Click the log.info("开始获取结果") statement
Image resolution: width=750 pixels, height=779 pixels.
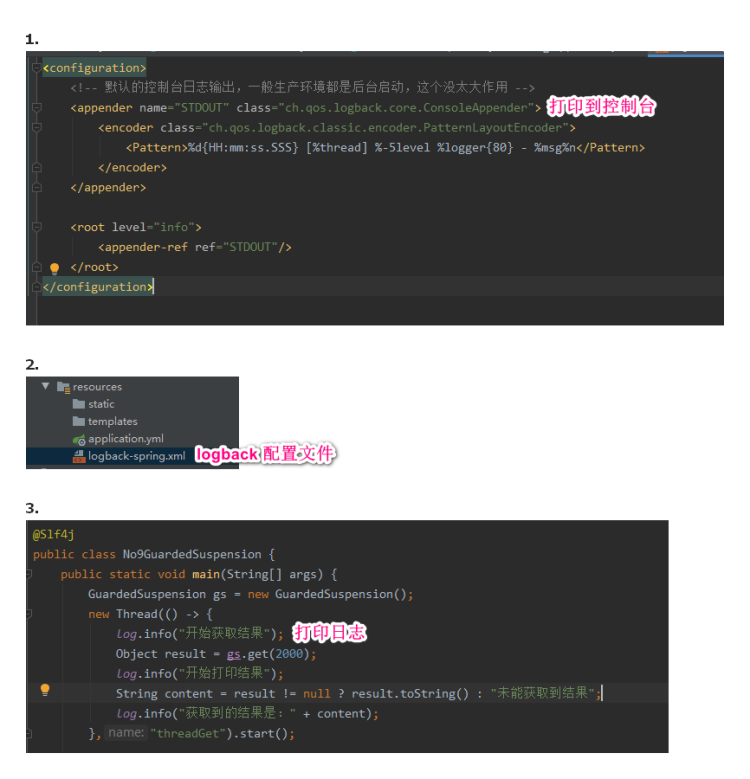(x=200, y=633)
